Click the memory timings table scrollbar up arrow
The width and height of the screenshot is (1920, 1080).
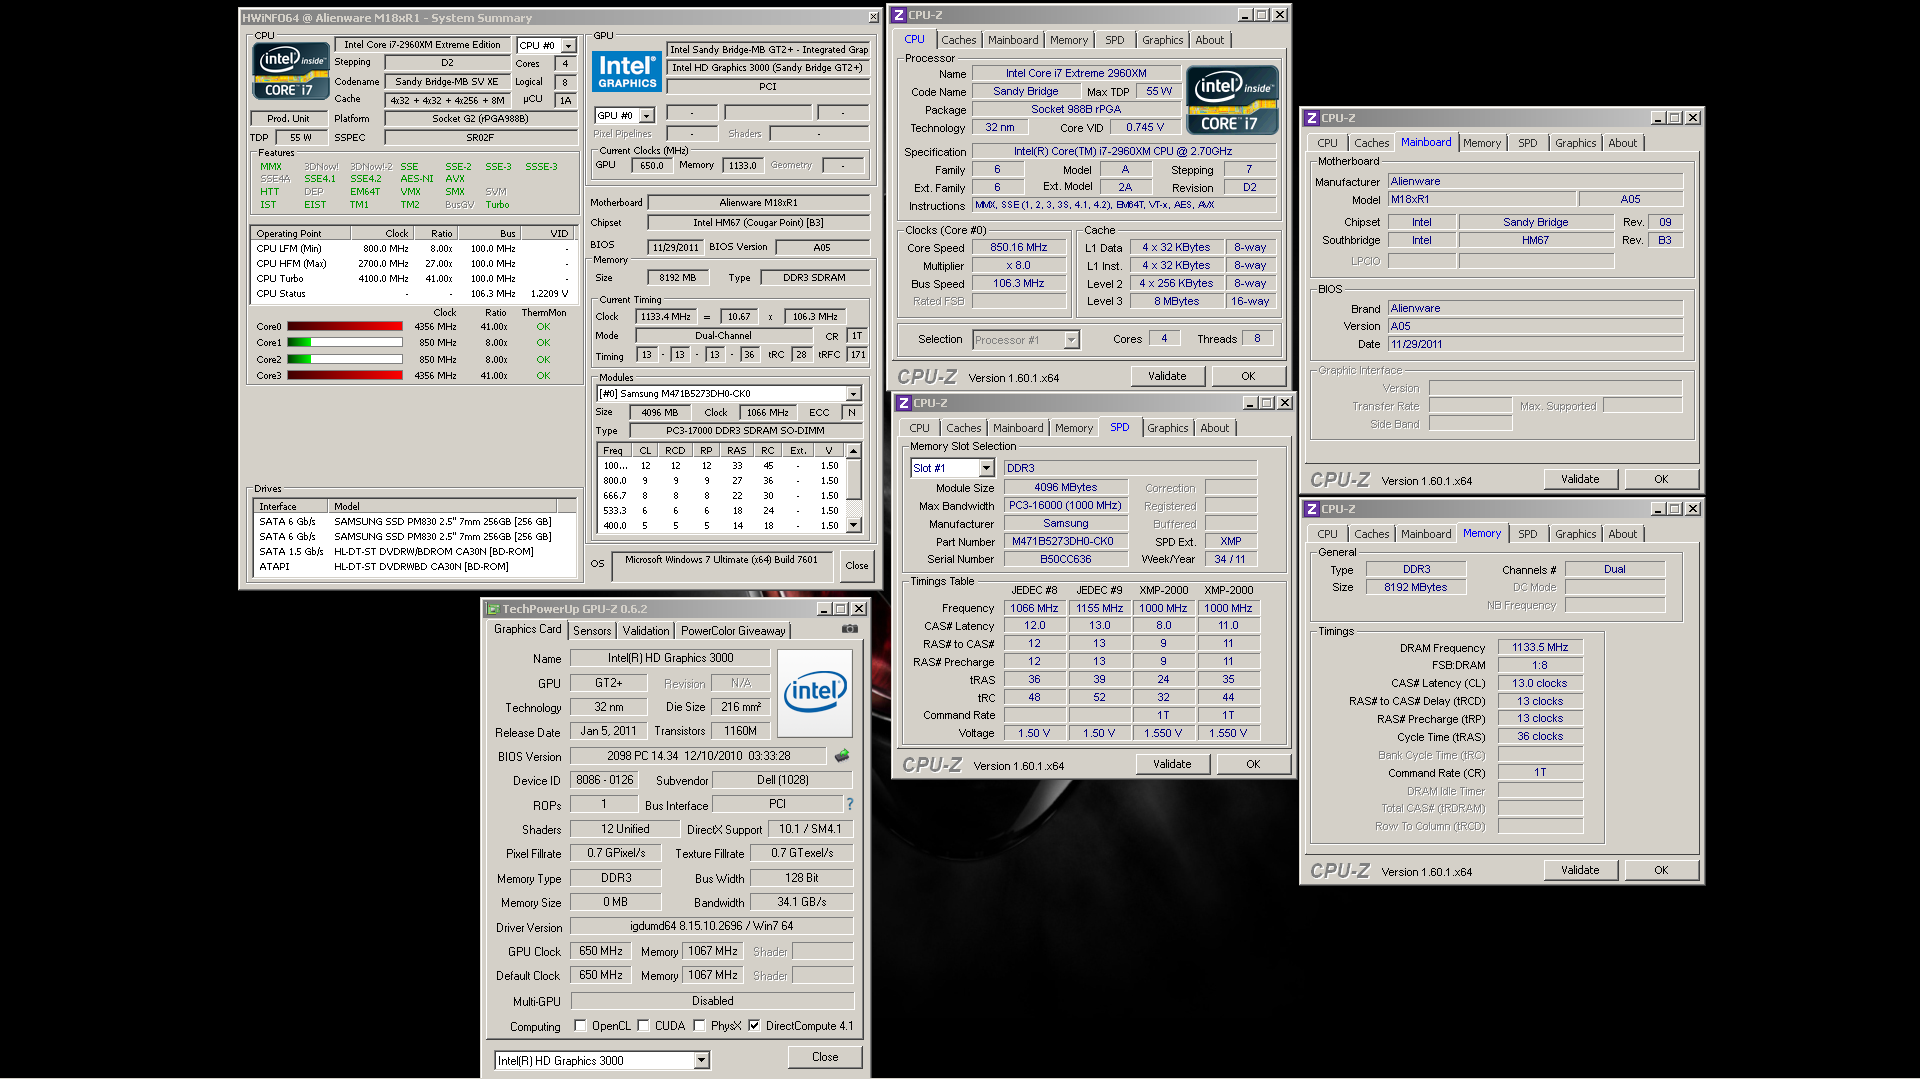pos(853,451)
